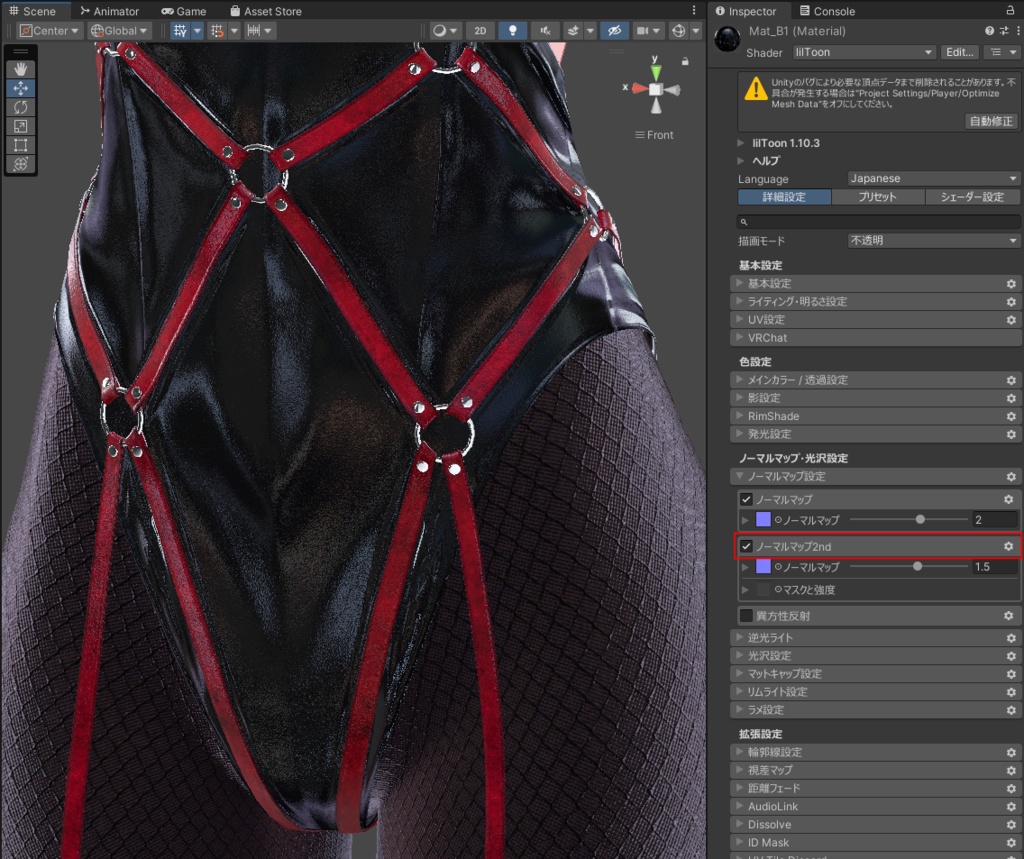Screen dimensions: 1024x859
Task: Toggle the scene view rotation lock icon
Action: tap(685, 61)
